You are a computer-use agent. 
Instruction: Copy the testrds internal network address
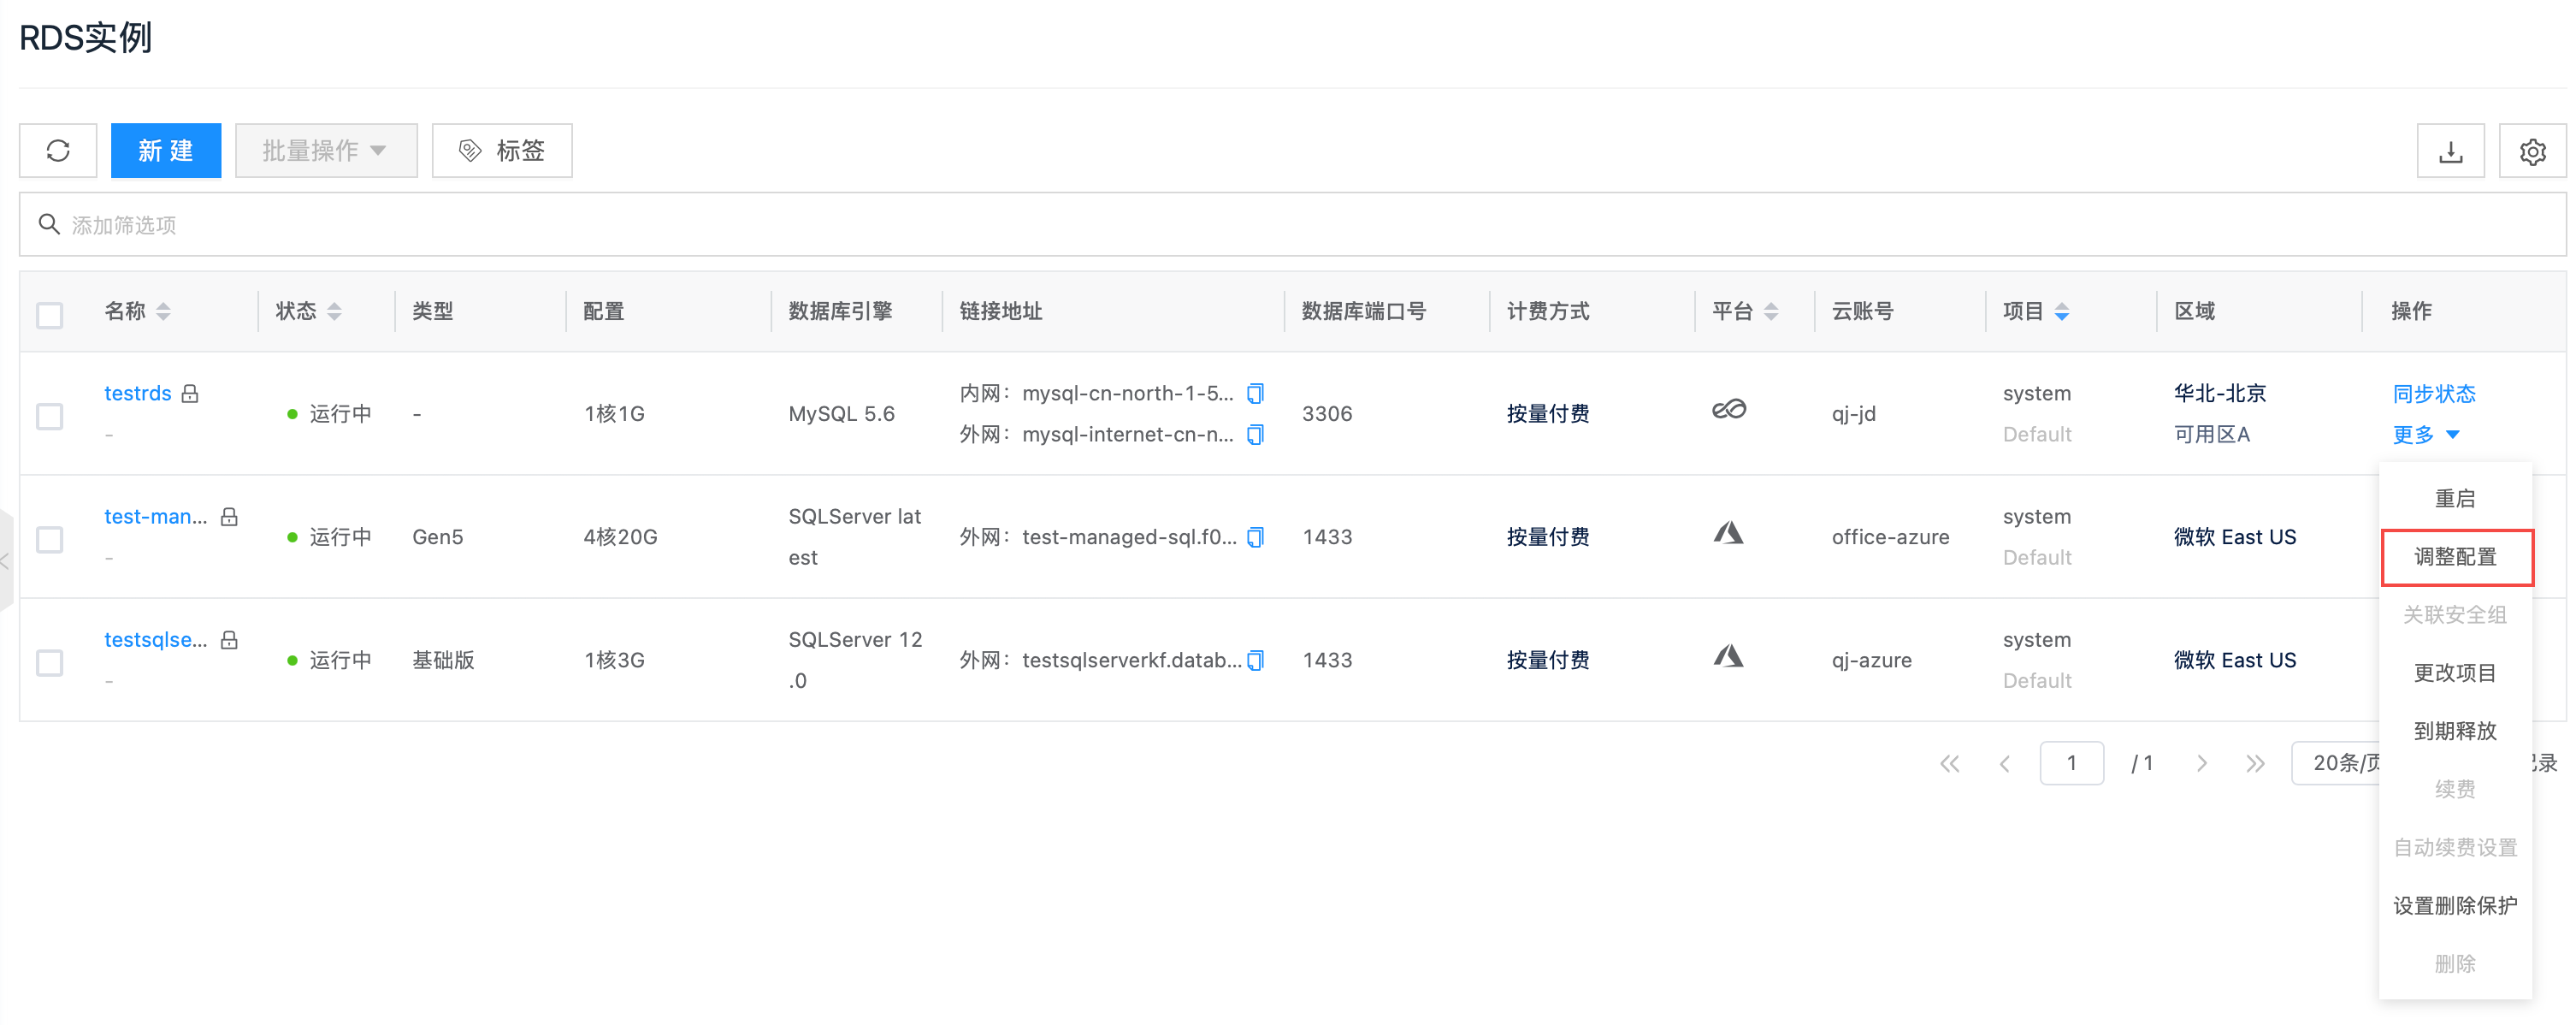pos(1255,393)
